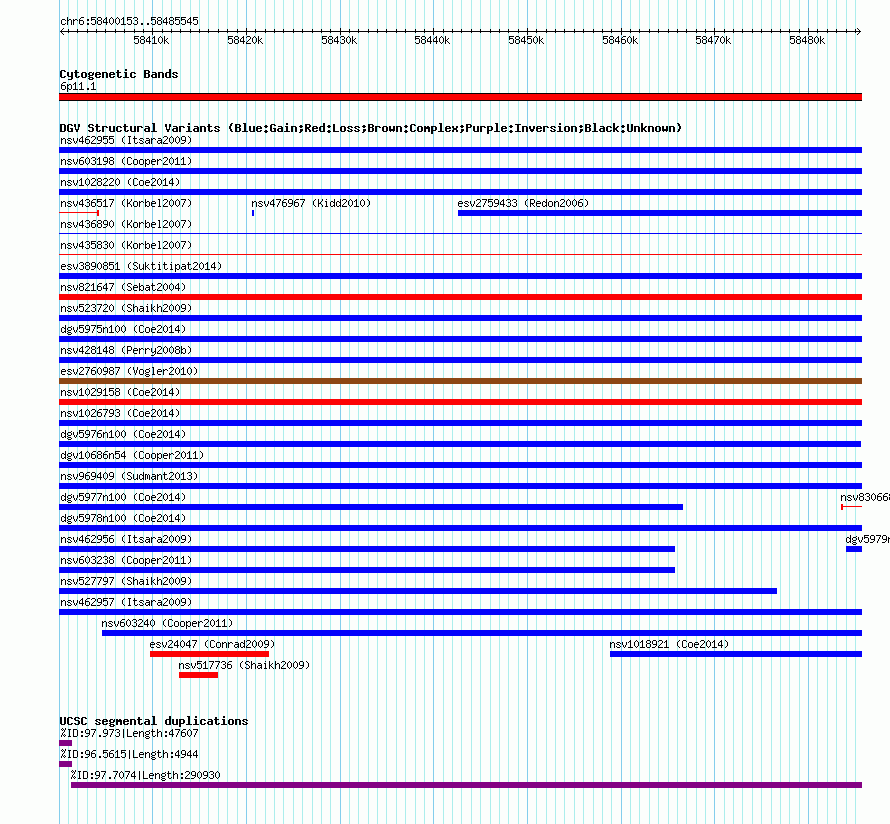Select the esv24047 (Conrad2009) label
The height and width of the screenshot is (824, 890).
212,644
